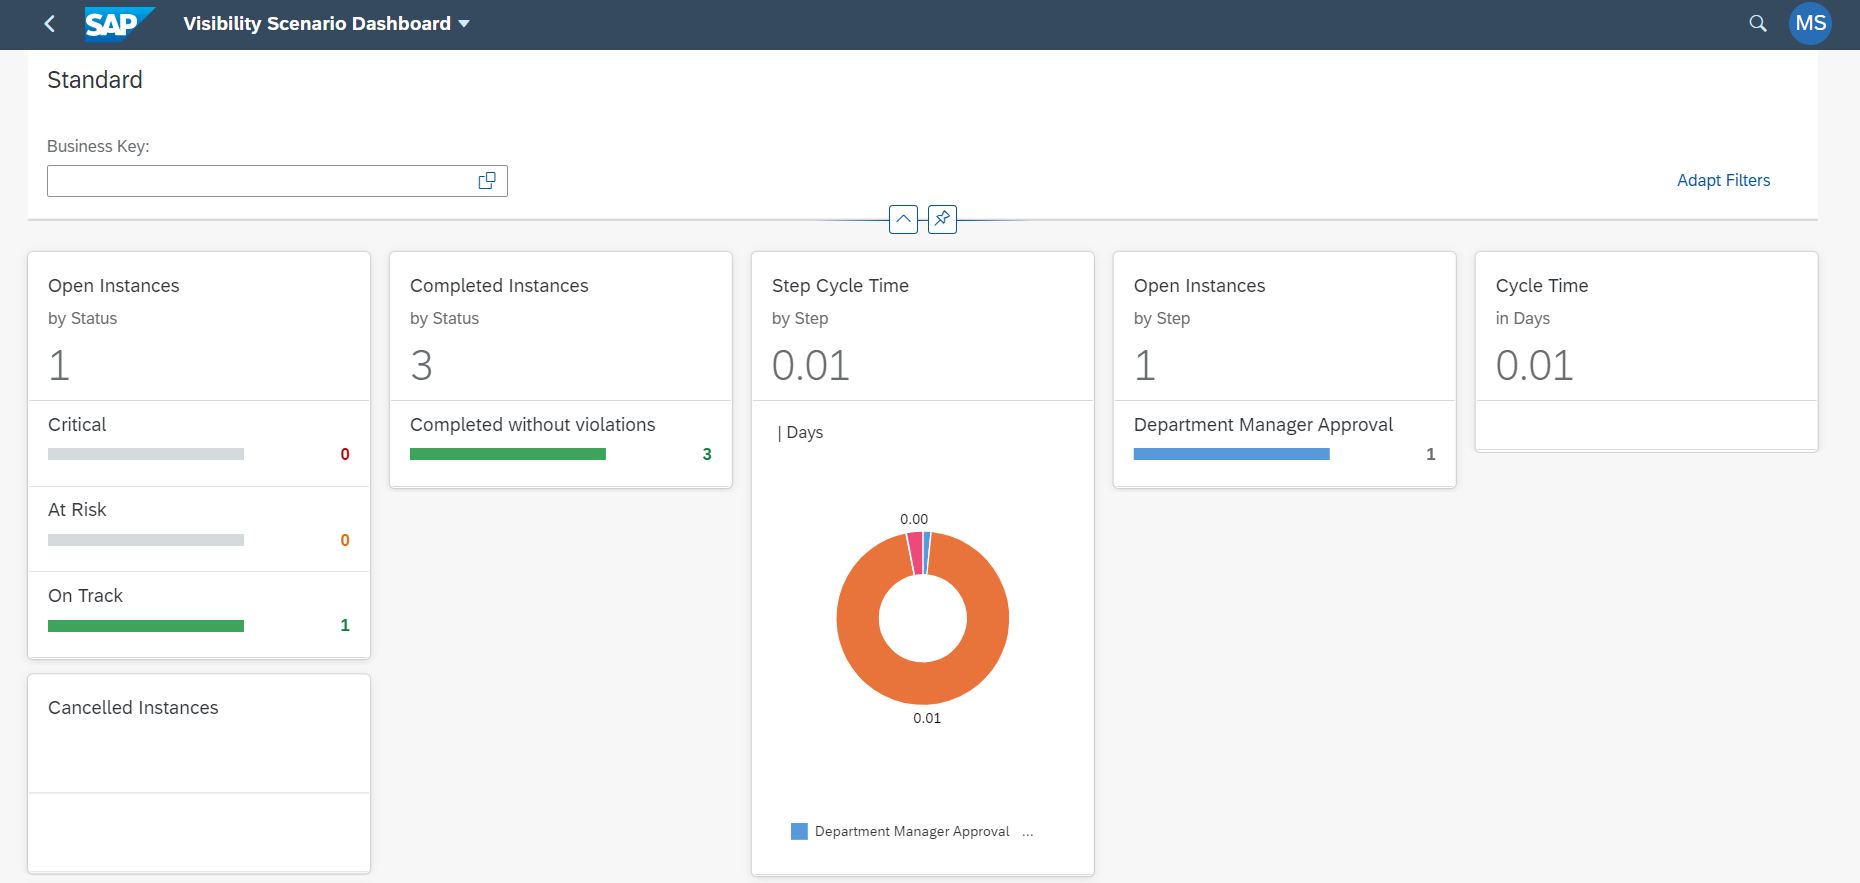1860x883 pixels.
Task: Click the SAP logo
Action: pyautogui.click(x=120, y=23)
